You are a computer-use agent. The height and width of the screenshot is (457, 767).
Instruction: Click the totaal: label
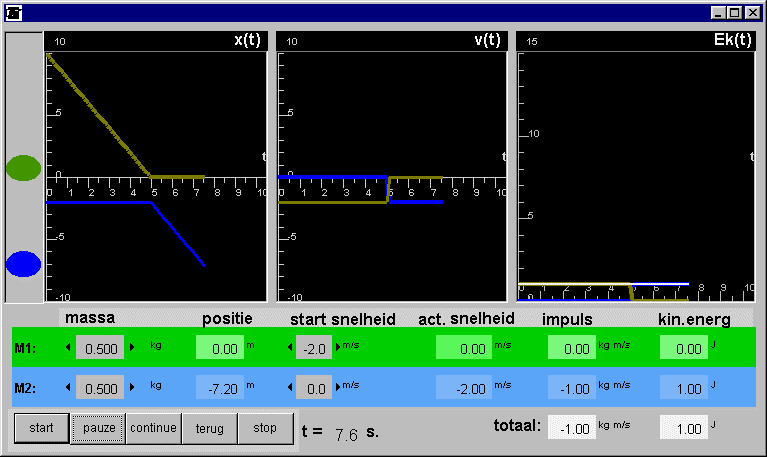[517, 425]
